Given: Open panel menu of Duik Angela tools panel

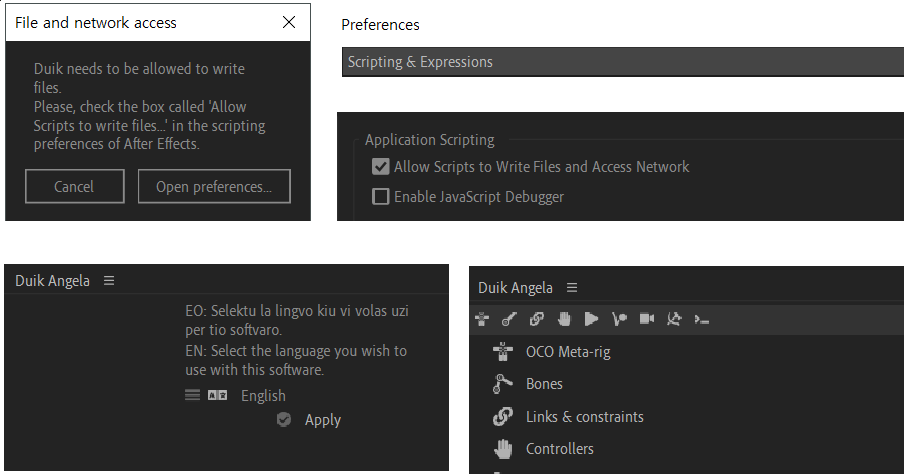Looking at the screenshot, I should [572, 287].
